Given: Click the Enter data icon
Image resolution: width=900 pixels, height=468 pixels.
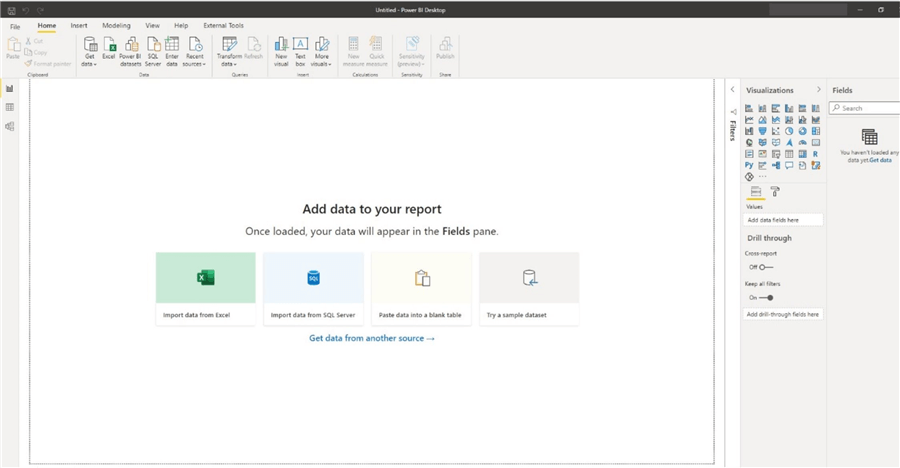Looking at the screenshot, I should click(172, 50).
